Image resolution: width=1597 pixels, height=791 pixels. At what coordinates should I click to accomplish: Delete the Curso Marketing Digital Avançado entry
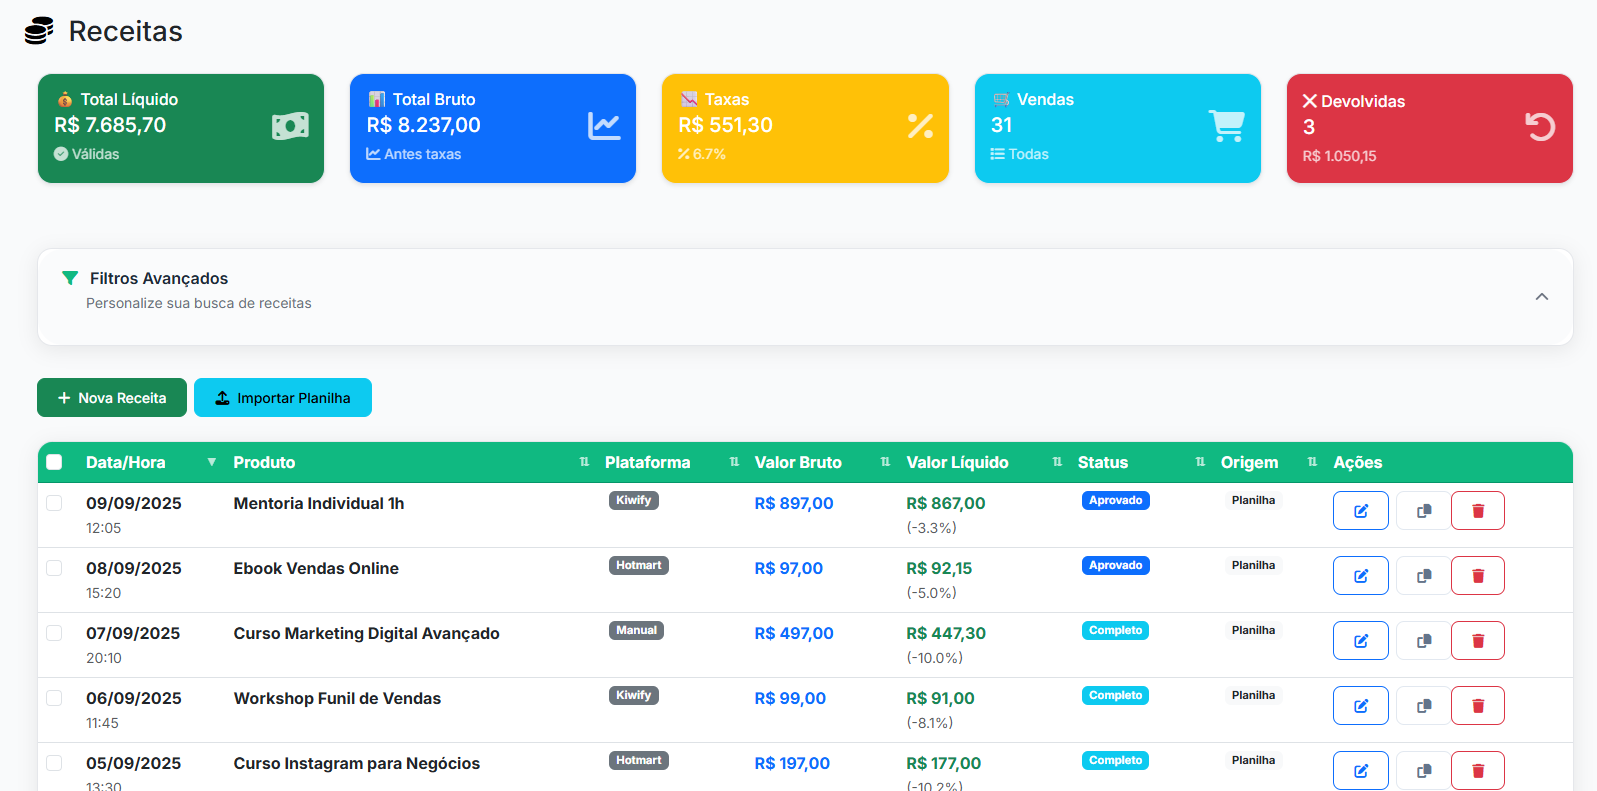tap(1477, 641)
